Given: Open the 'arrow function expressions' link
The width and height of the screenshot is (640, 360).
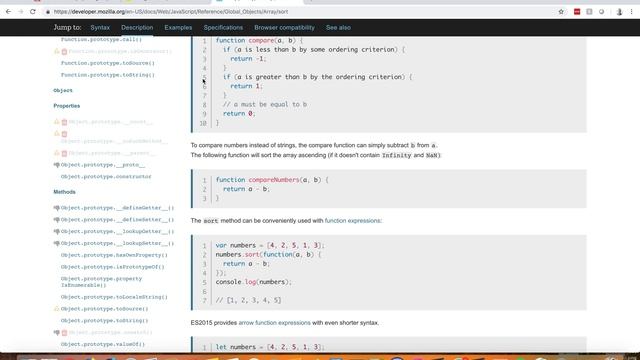Looking at the screenshot, I should [x=275, y=322].
